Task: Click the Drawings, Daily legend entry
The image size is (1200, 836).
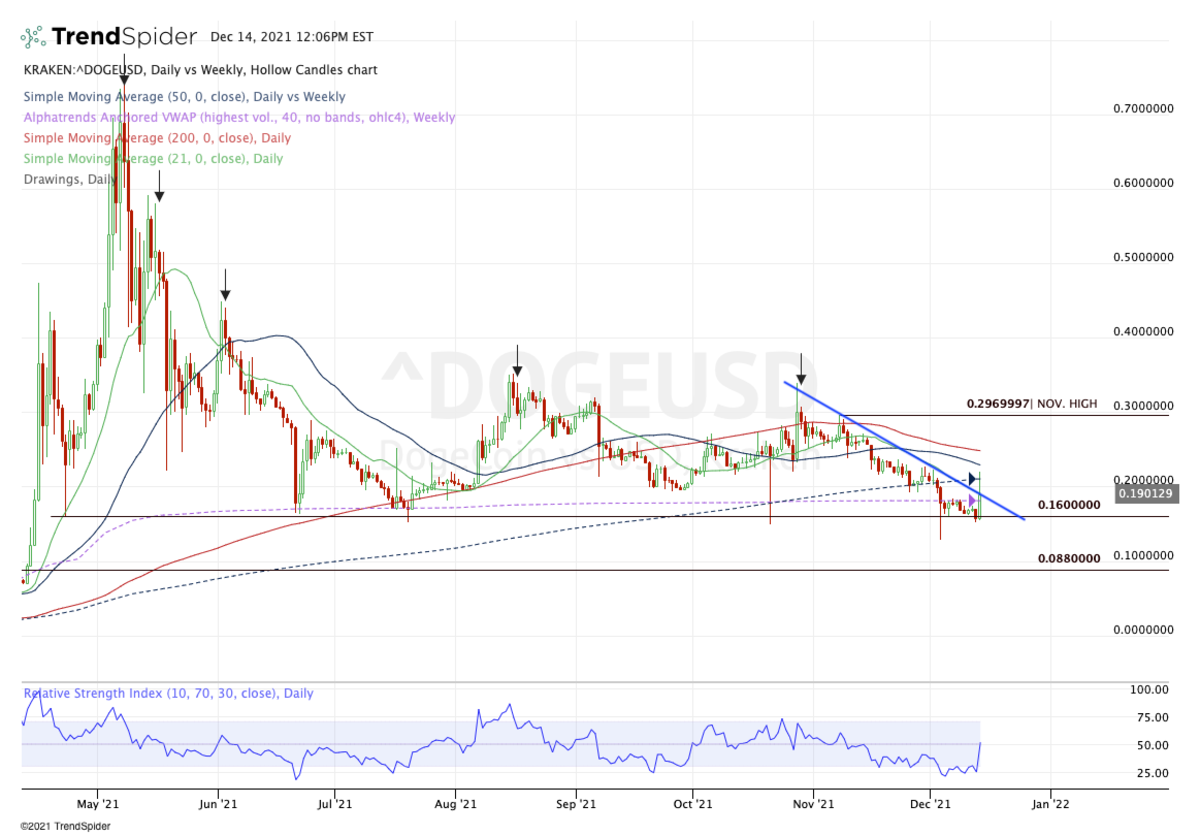Action: (64, 178)
